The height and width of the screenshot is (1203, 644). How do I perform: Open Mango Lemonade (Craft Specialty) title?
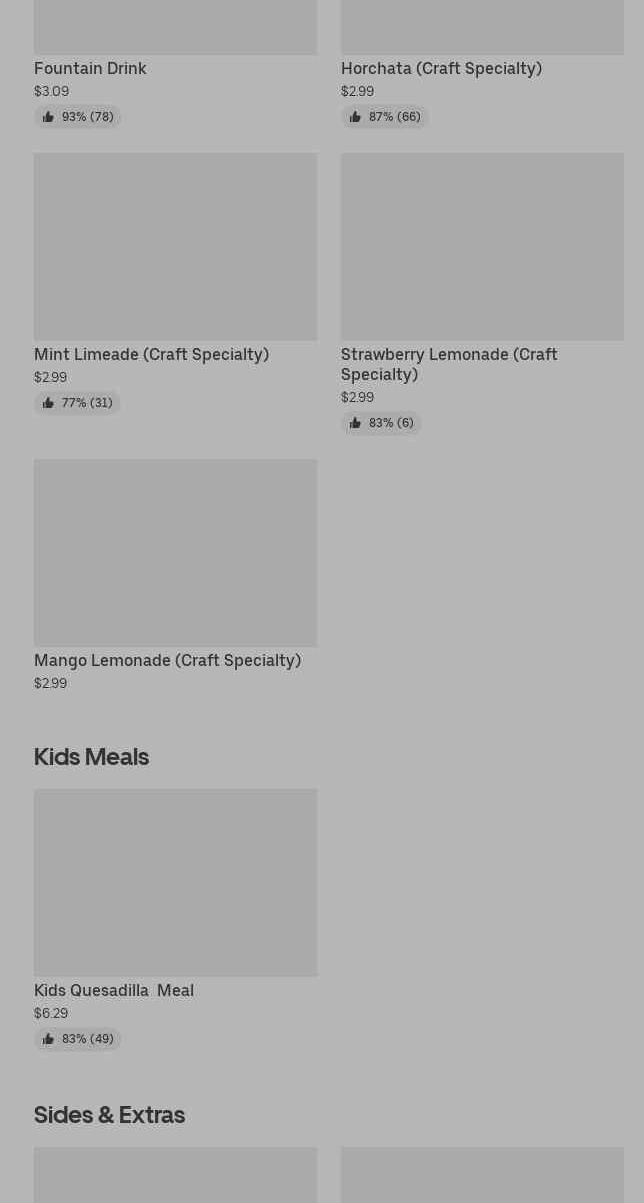(x=167, y=660)
